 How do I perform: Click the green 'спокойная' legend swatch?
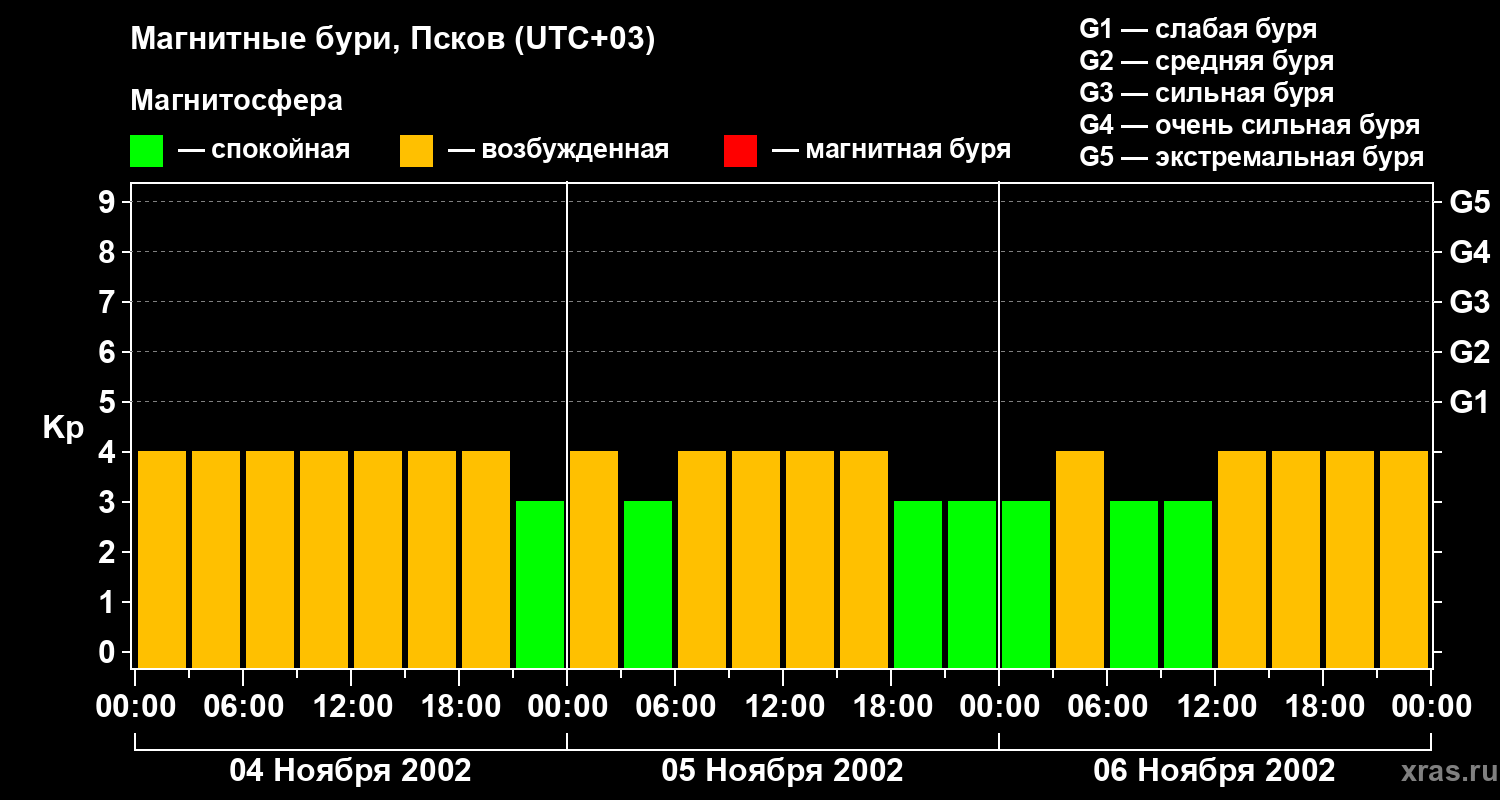click(146, 151)
